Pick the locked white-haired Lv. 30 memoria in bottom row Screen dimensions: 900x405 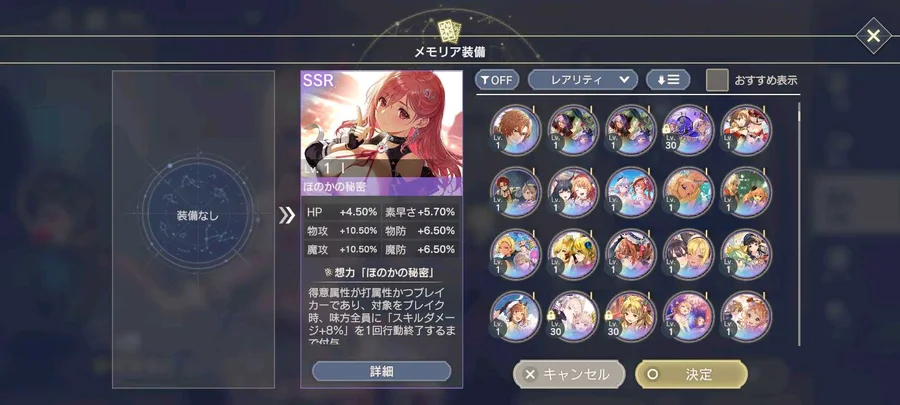573,316
